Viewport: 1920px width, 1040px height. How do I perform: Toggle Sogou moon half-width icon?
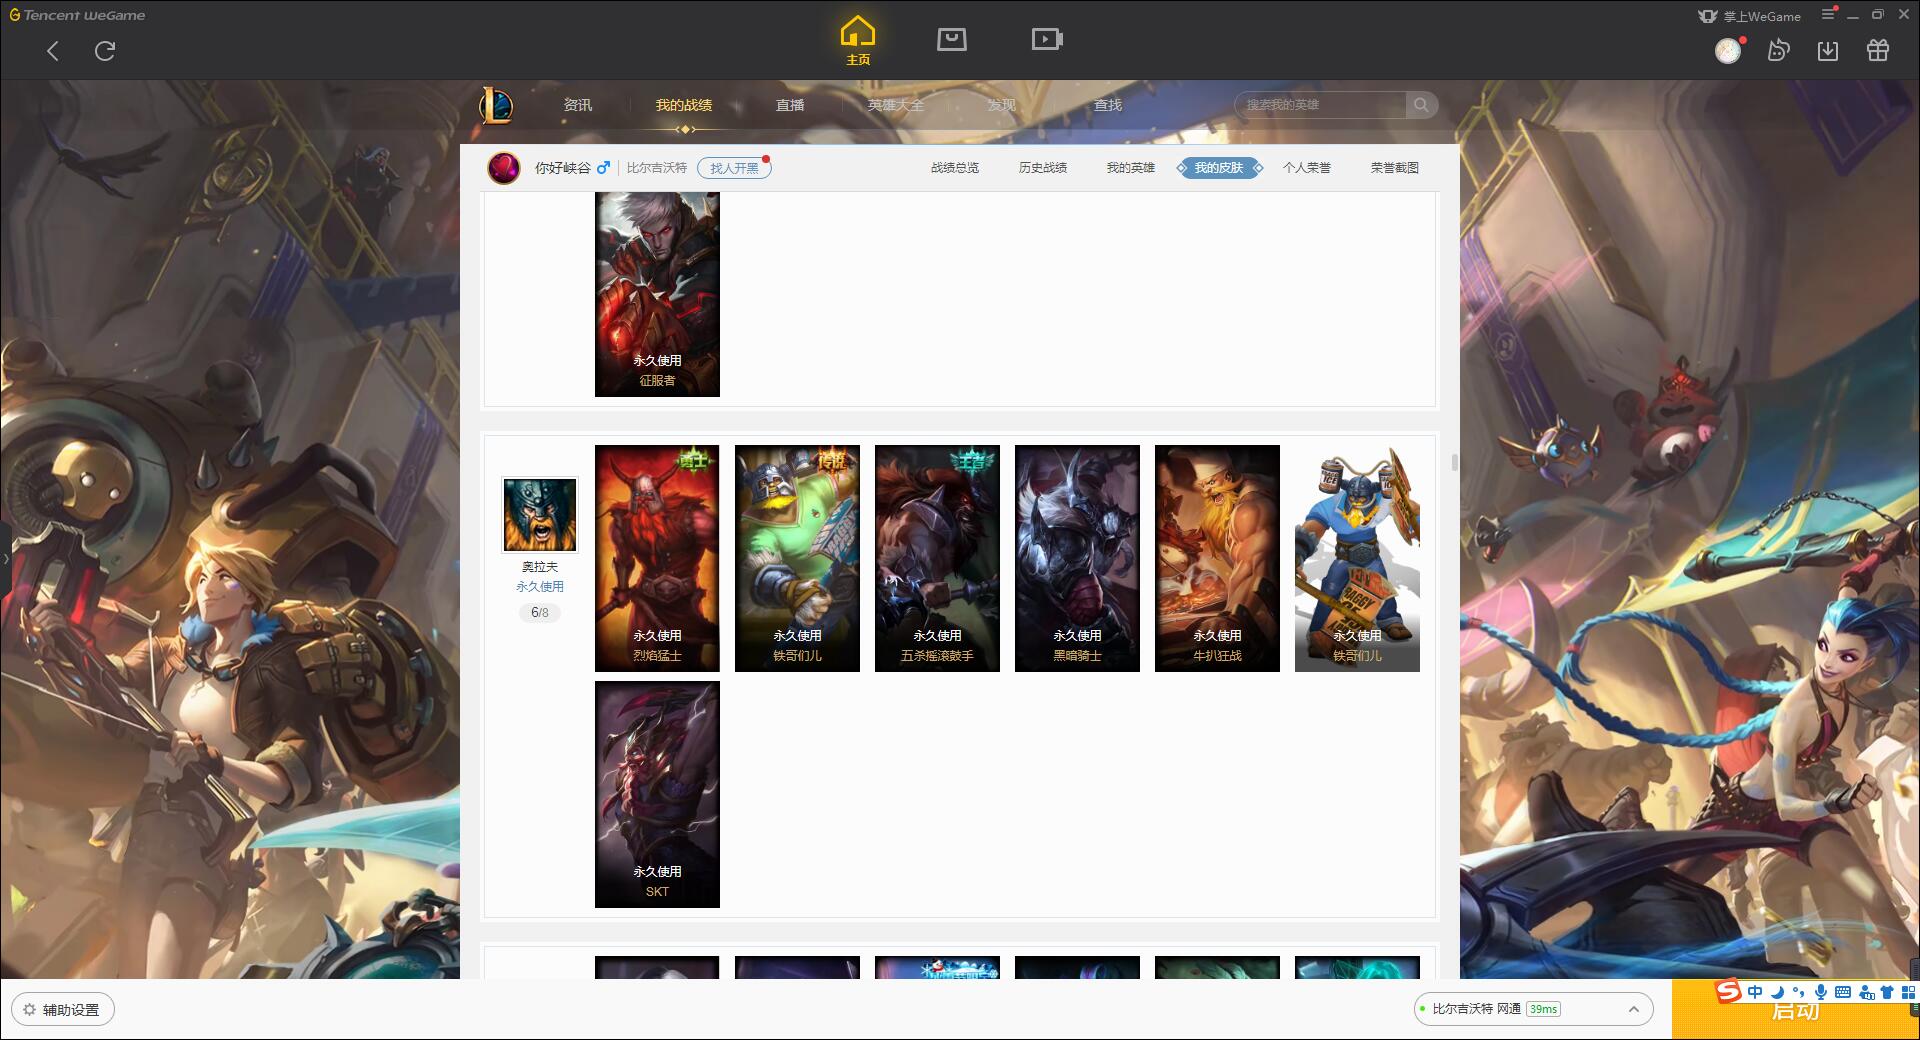point(1777,992)
